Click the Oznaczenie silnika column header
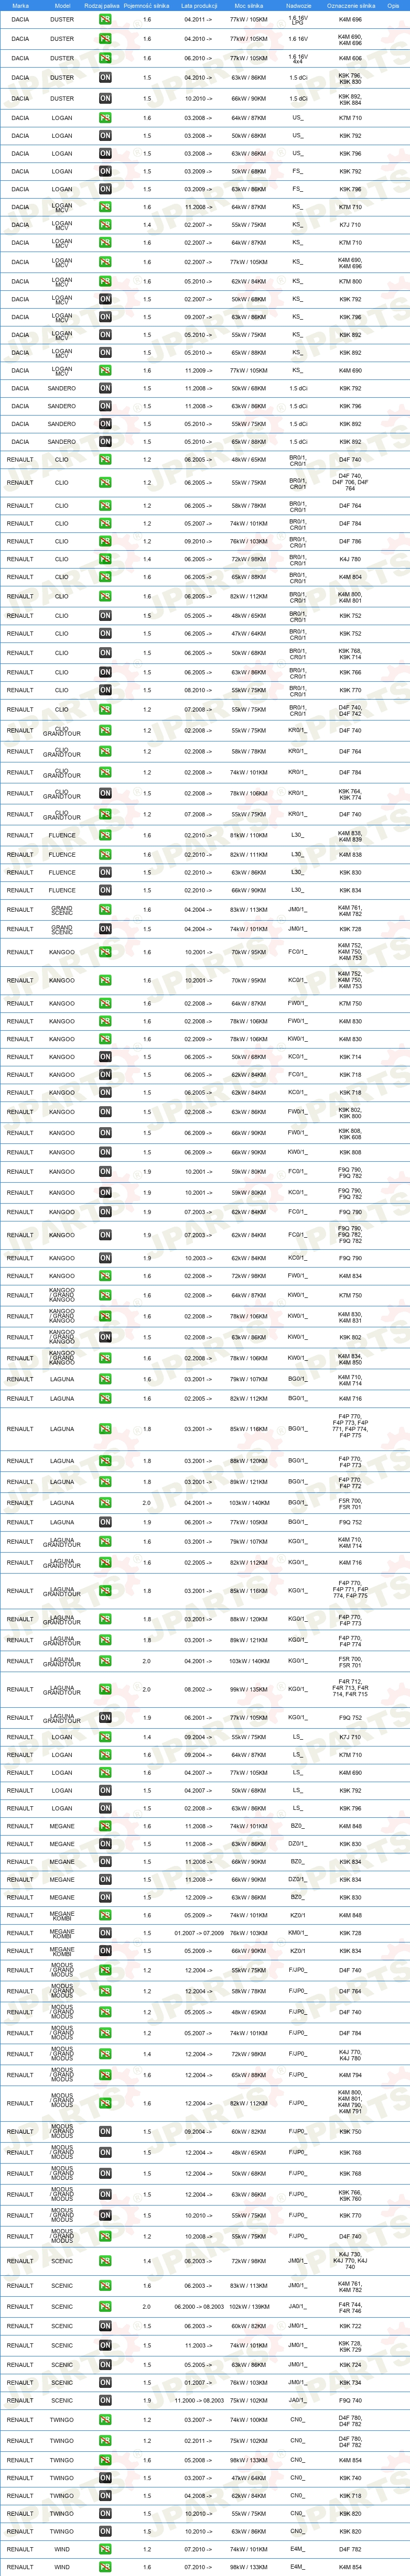 351,5
